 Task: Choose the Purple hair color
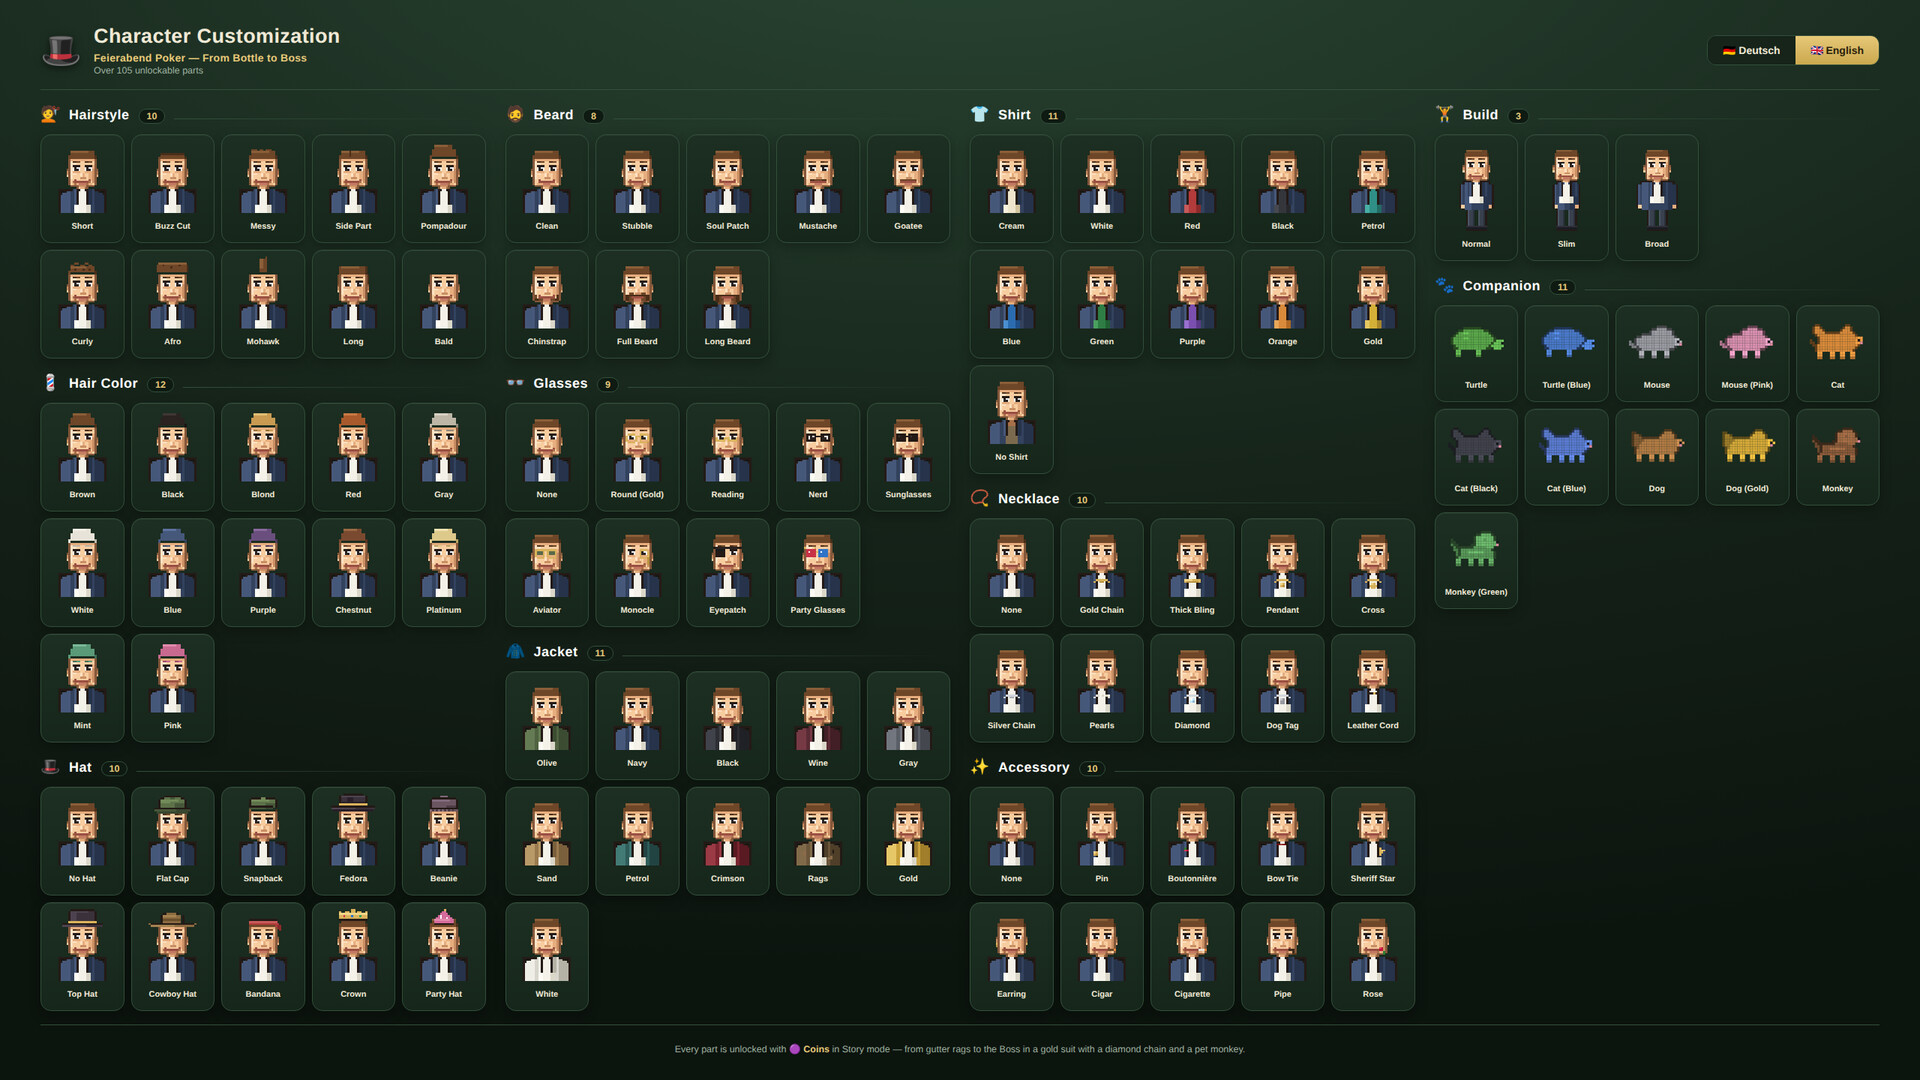point(263,572)
